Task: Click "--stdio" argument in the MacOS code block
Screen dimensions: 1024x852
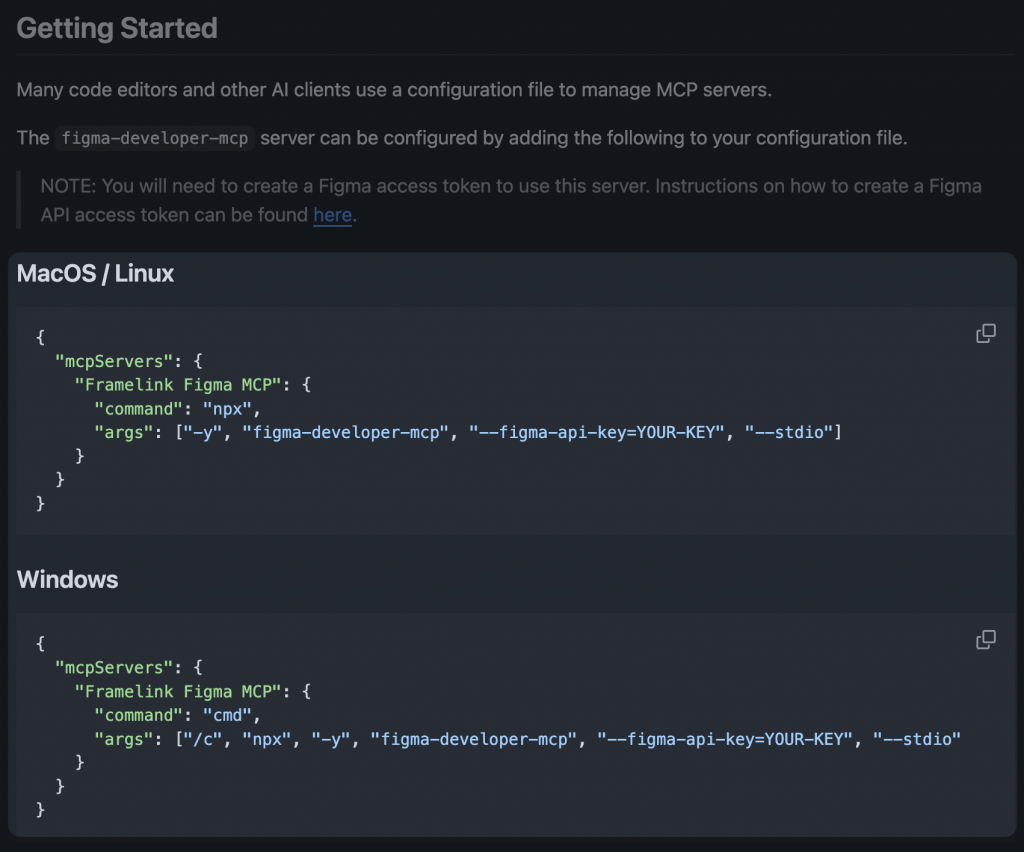Action: point(788,433)
